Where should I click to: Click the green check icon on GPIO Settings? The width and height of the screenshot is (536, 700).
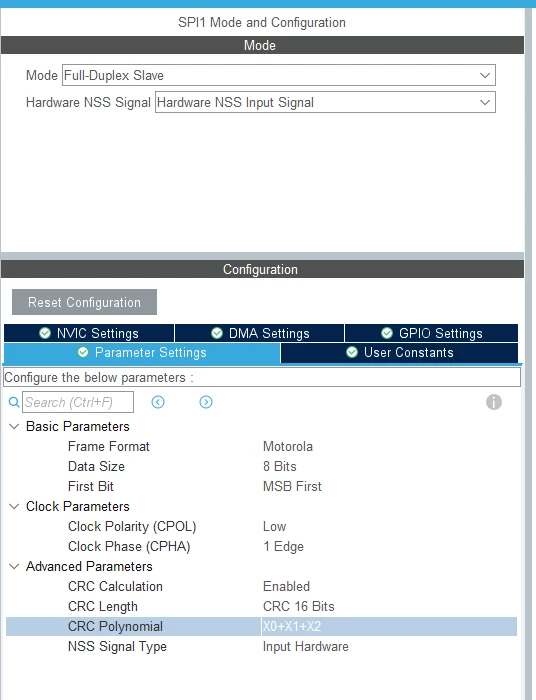tap(387, 333)
